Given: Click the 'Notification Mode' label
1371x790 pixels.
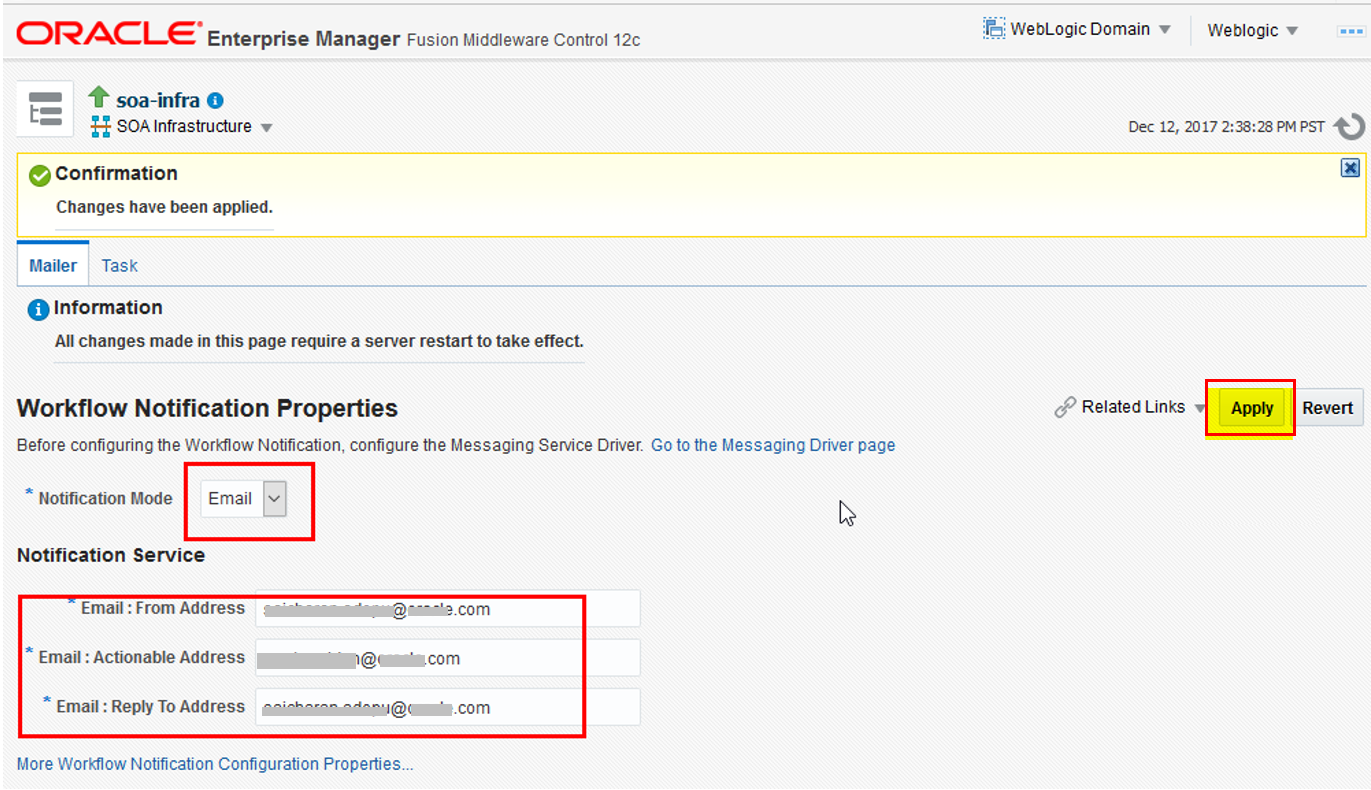Looking at the screenshot, I should (x=105, y=498).
